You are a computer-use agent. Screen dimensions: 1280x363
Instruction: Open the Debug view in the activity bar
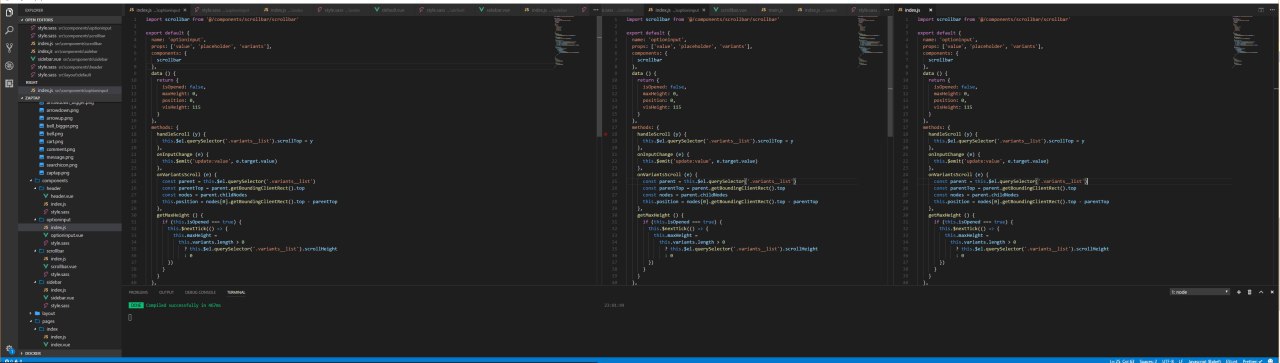9,65
